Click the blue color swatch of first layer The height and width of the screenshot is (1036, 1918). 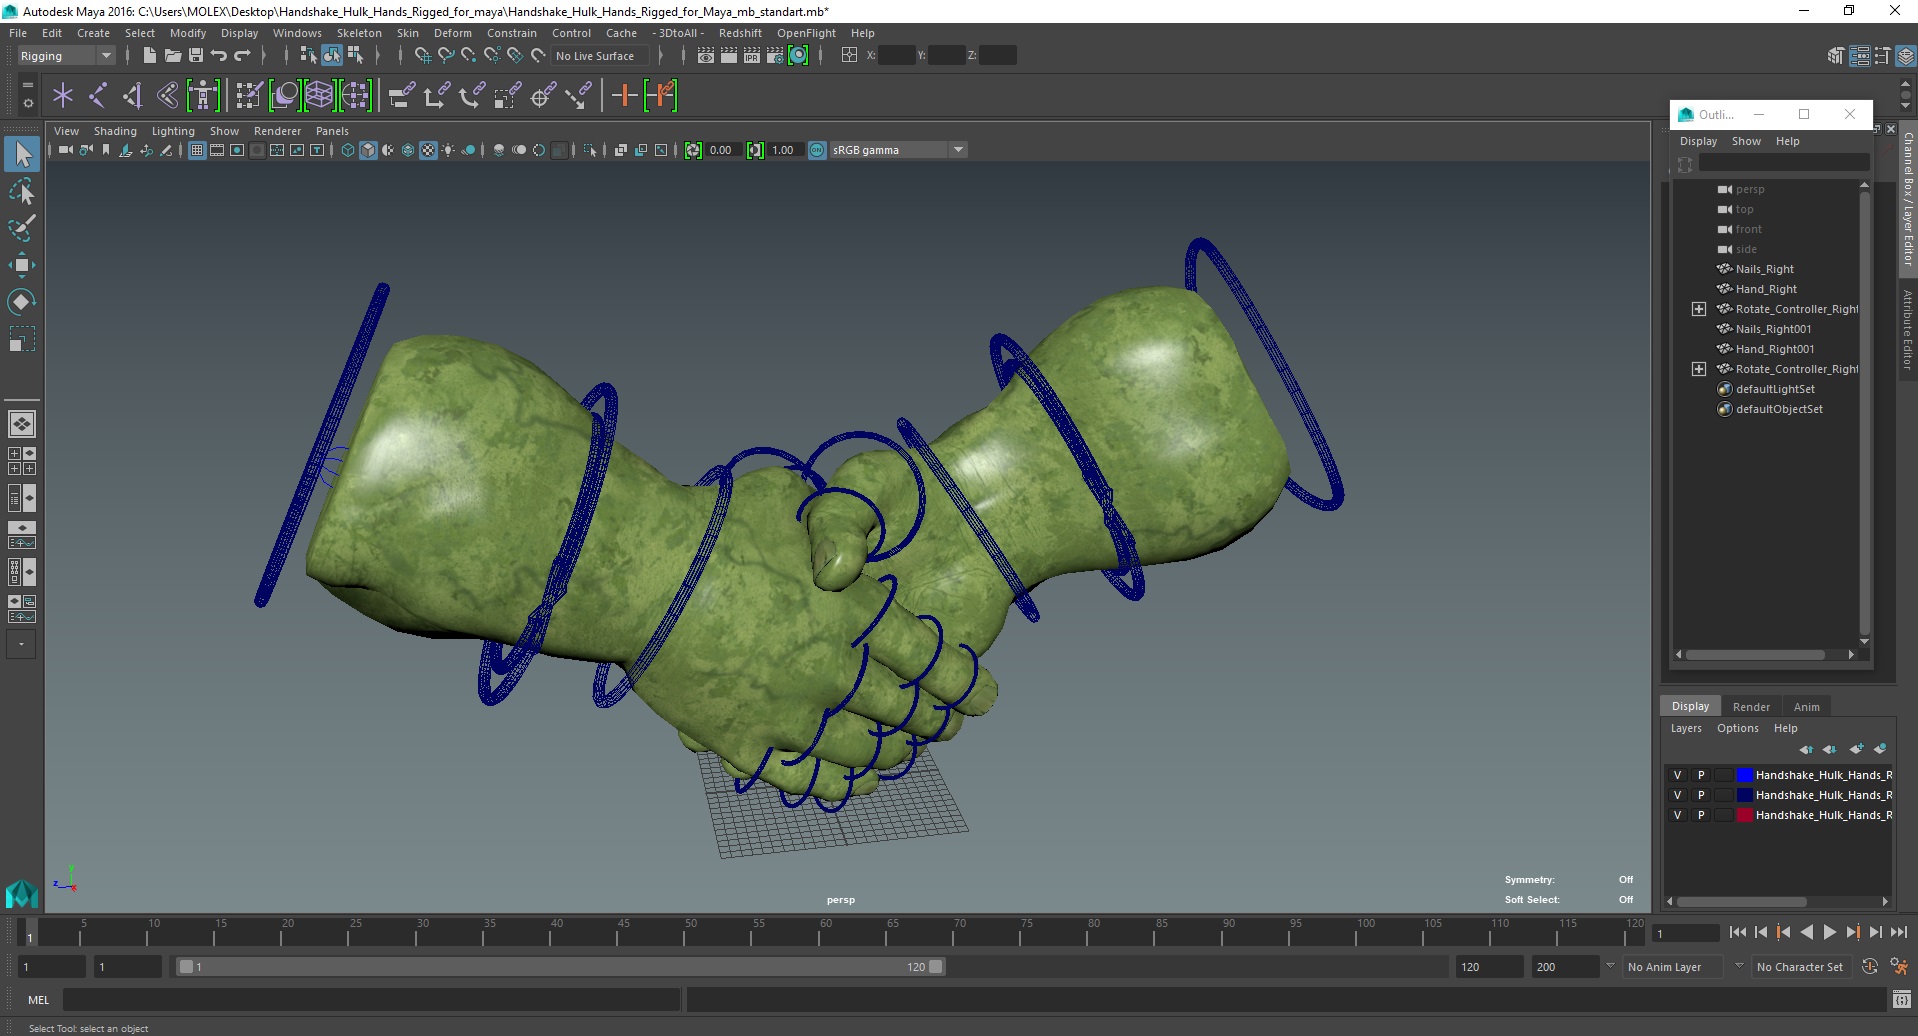pyautogui.click(x=1745, y=775)
